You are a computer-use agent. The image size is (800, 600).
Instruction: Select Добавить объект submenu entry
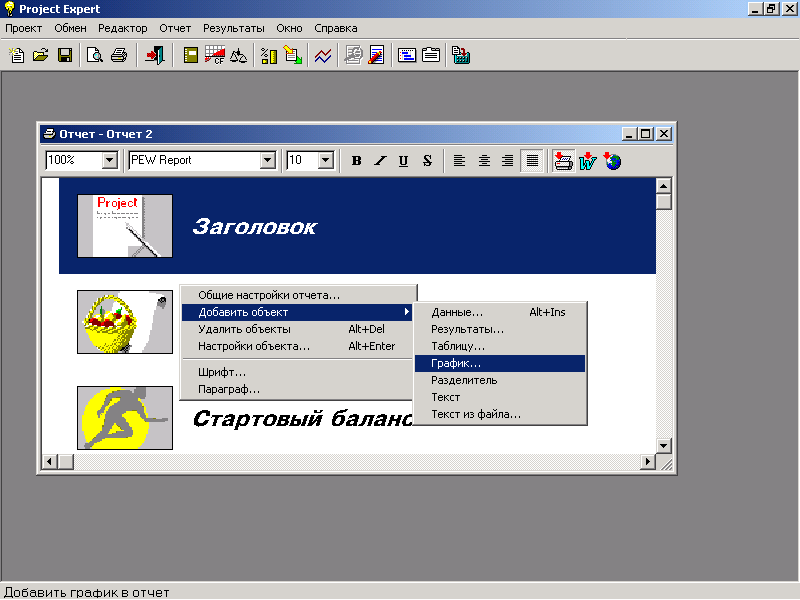point(297,312)
